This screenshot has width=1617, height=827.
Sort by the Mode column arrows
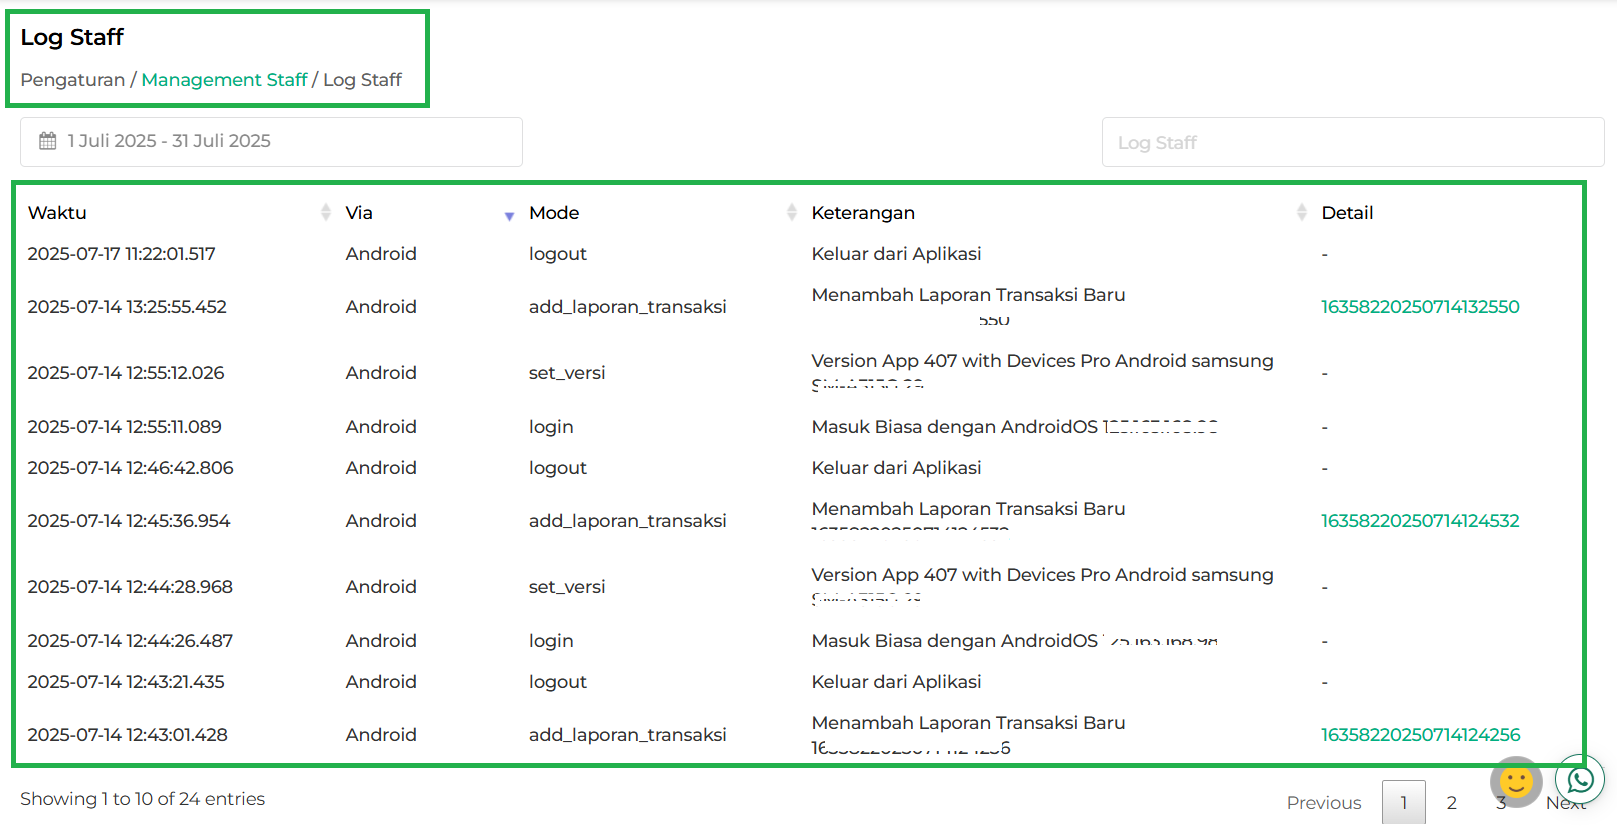[x=791, y=212]
